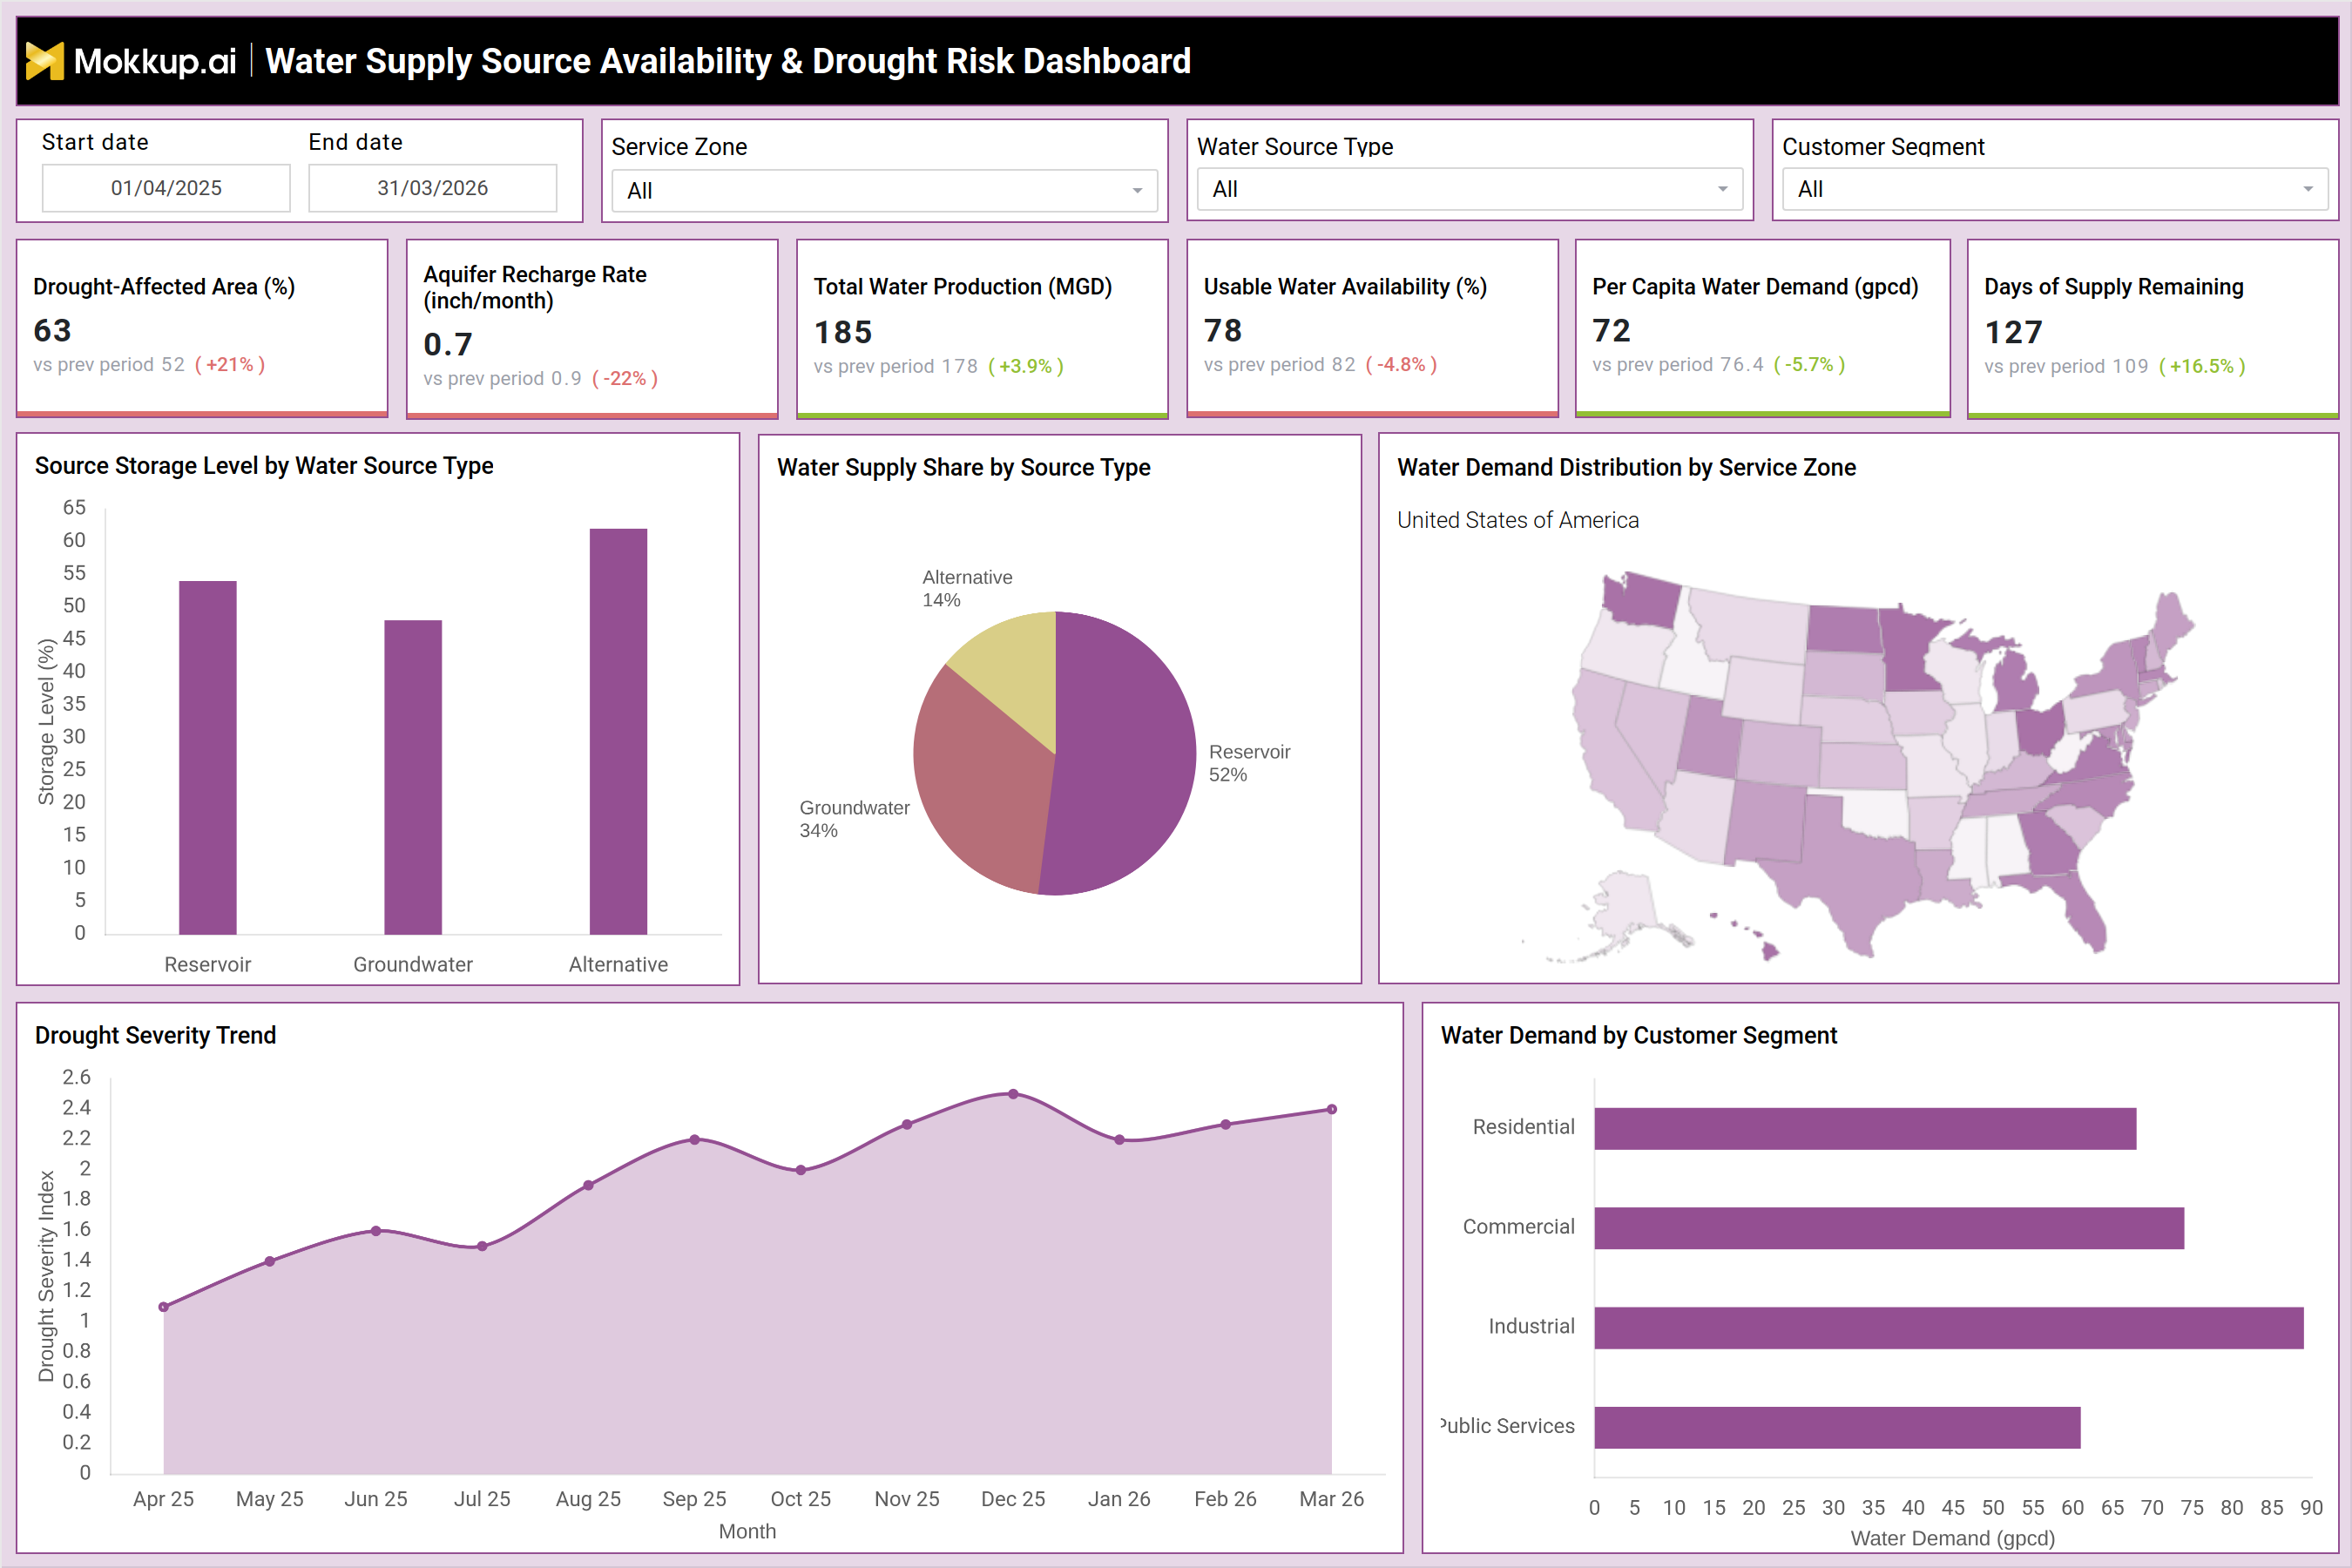Click the Start date field 01/04/2025

click(x=166, y=188)
